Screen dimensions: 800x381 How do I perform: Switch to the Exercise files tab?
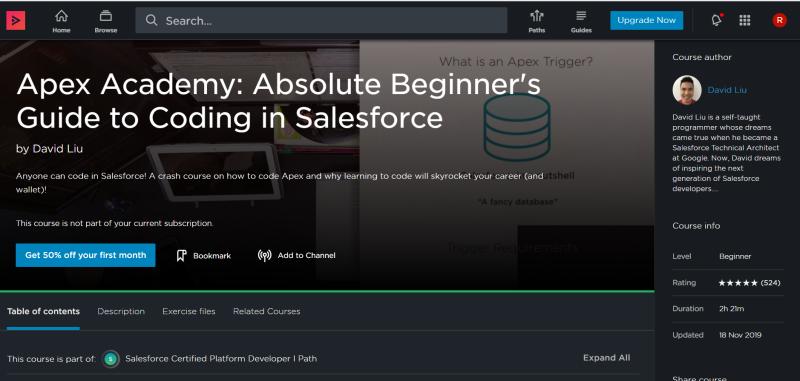point(189,311)
